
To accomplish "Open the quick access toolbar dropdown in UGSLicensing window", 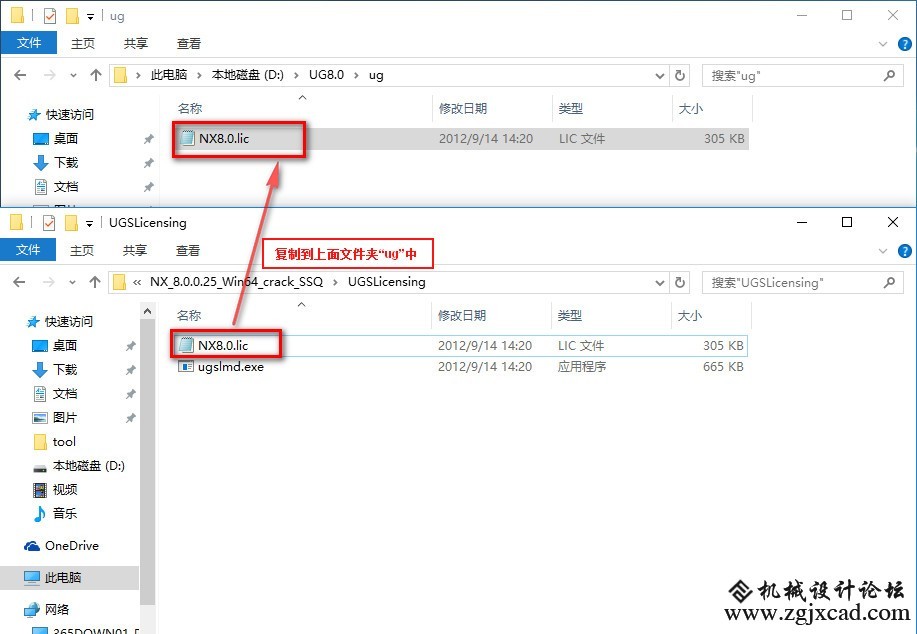I will point(89,223).
